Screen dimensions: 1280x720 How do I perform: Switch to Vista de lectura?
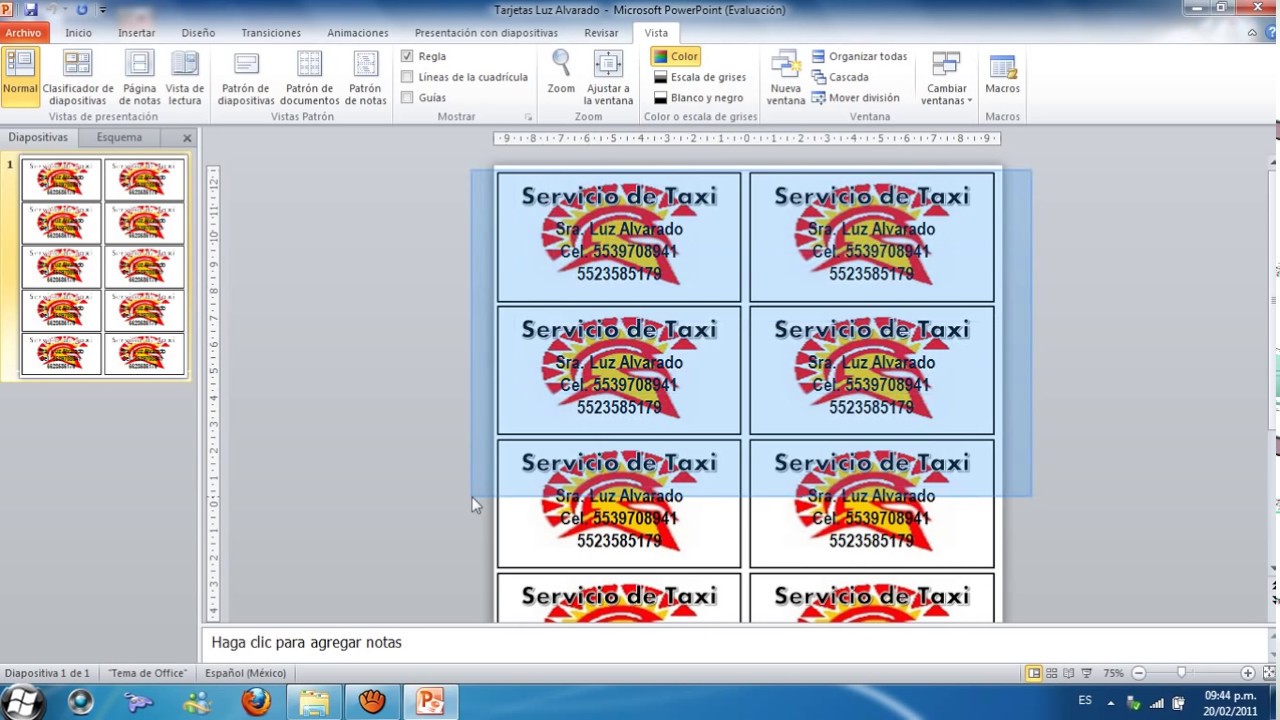185,78
